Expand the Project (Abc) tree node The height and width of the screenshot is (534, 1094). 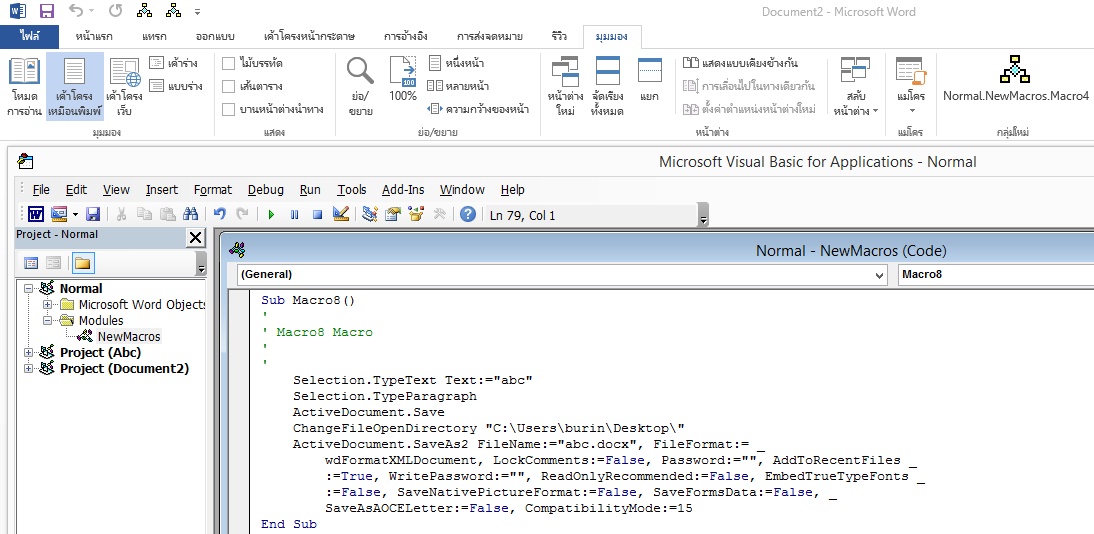29,353
